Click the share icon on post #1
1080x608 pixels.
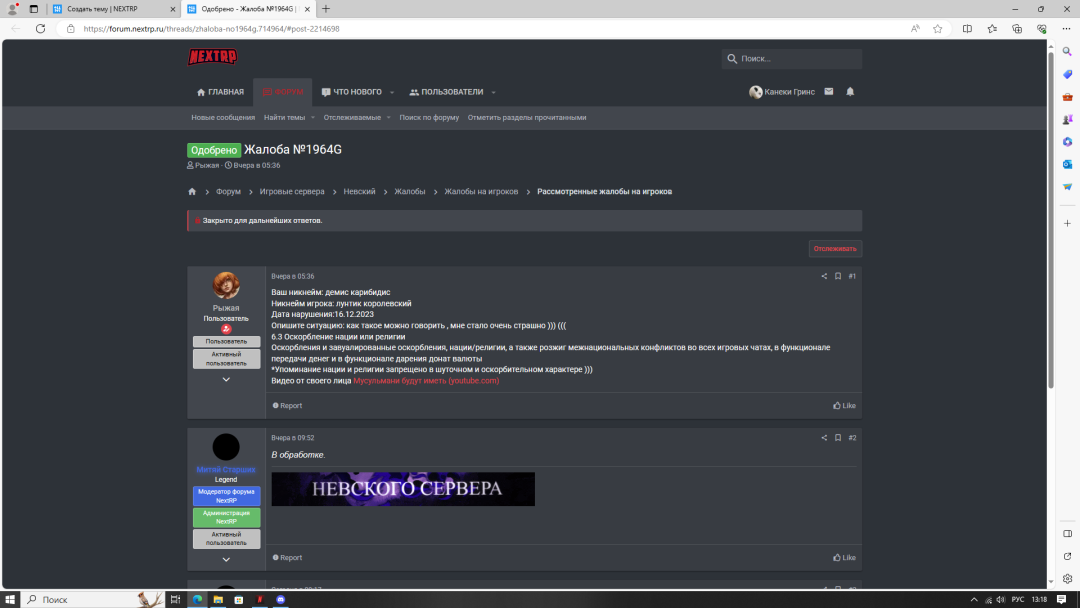click(824, 276)
